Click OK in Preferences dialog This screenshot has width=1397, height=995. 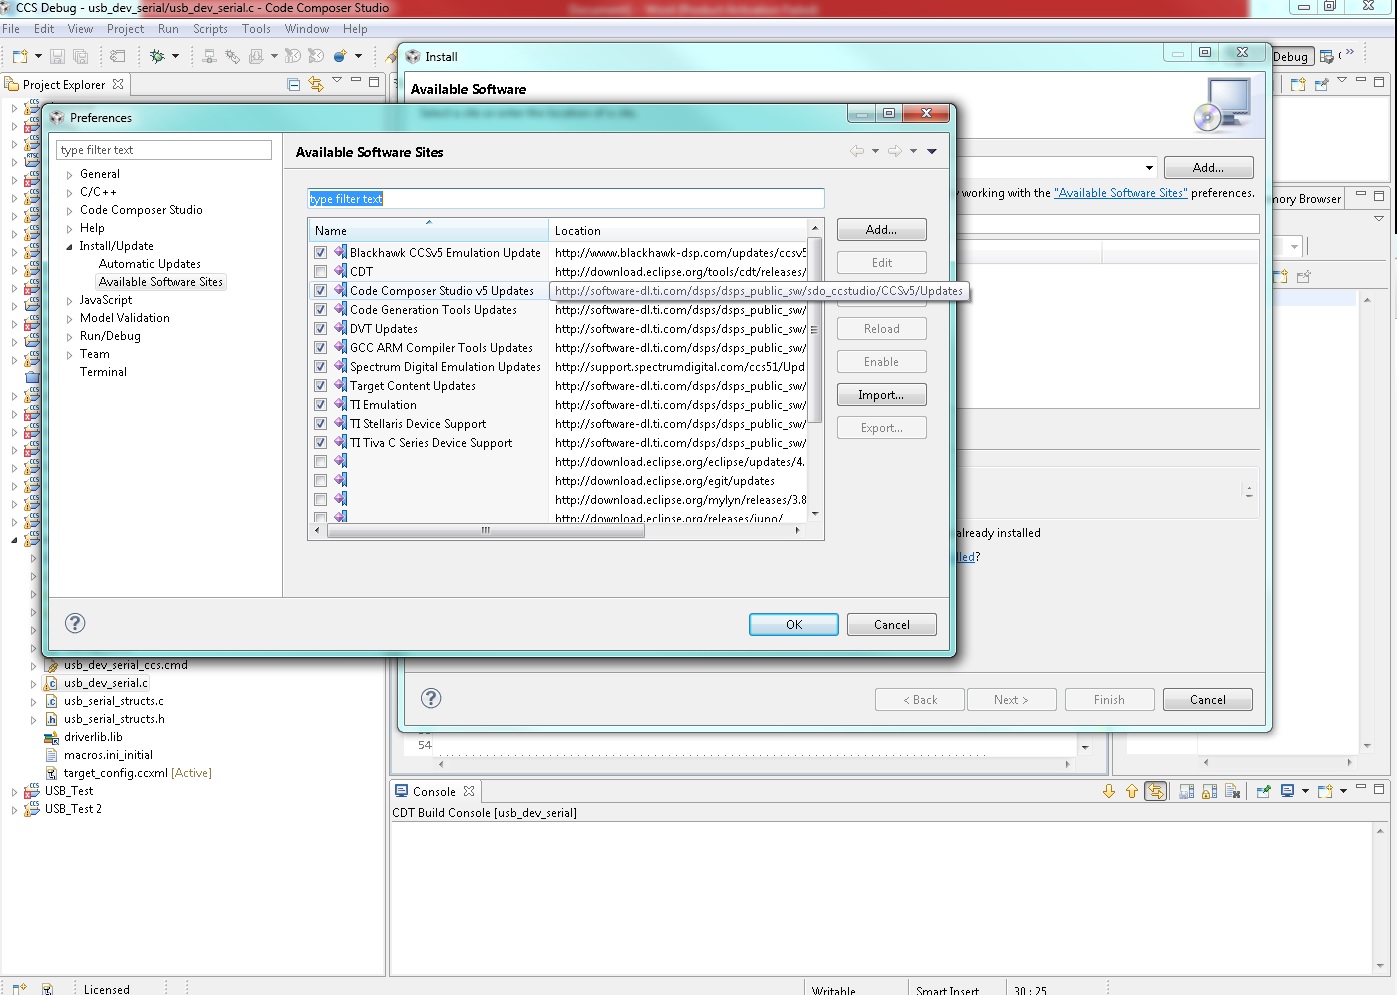[x=794, y=624]
